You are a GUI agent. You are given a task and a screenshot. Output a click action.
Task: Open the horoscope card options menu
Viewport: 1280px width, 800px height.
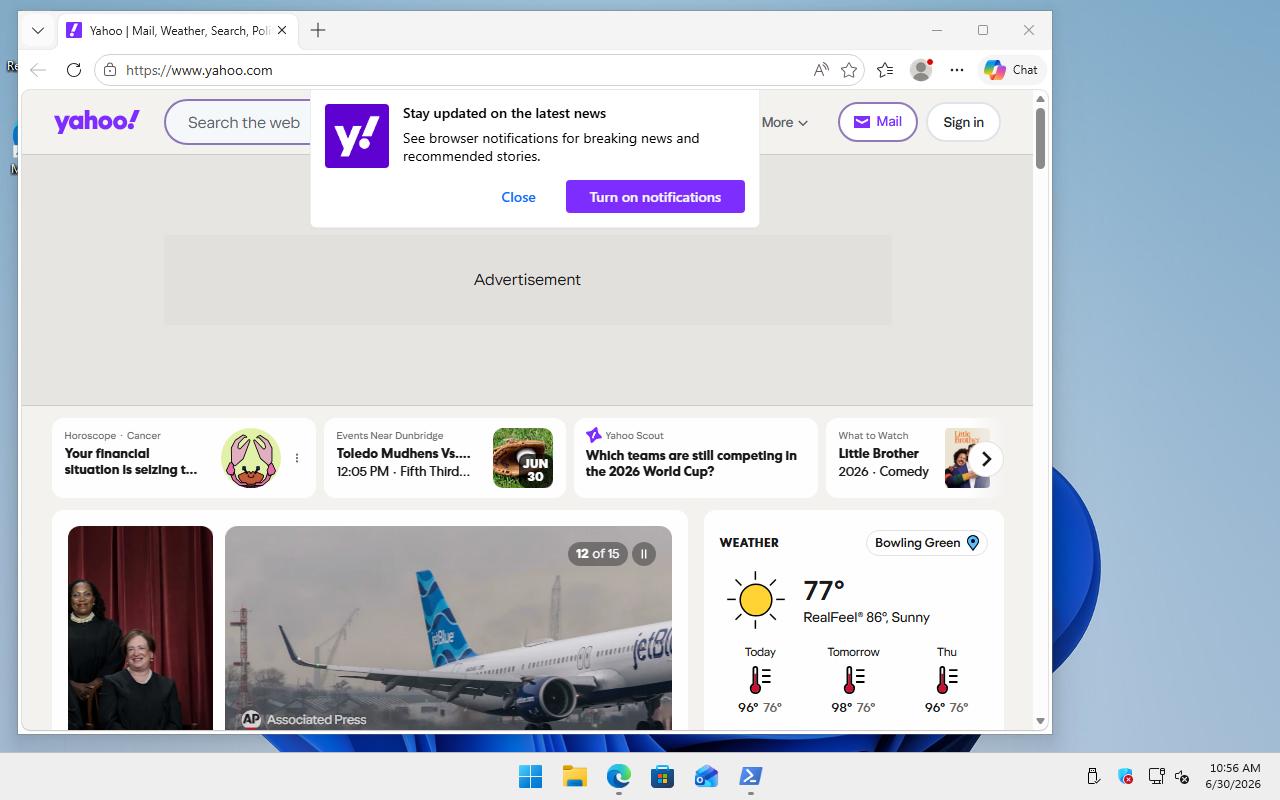coord(297,458)
